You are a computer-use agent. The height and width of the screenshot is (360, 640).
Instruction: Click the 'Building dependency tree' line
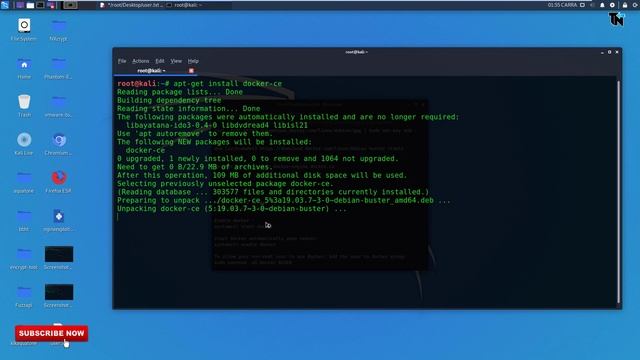pyautogui.click(x=169, y=100)
